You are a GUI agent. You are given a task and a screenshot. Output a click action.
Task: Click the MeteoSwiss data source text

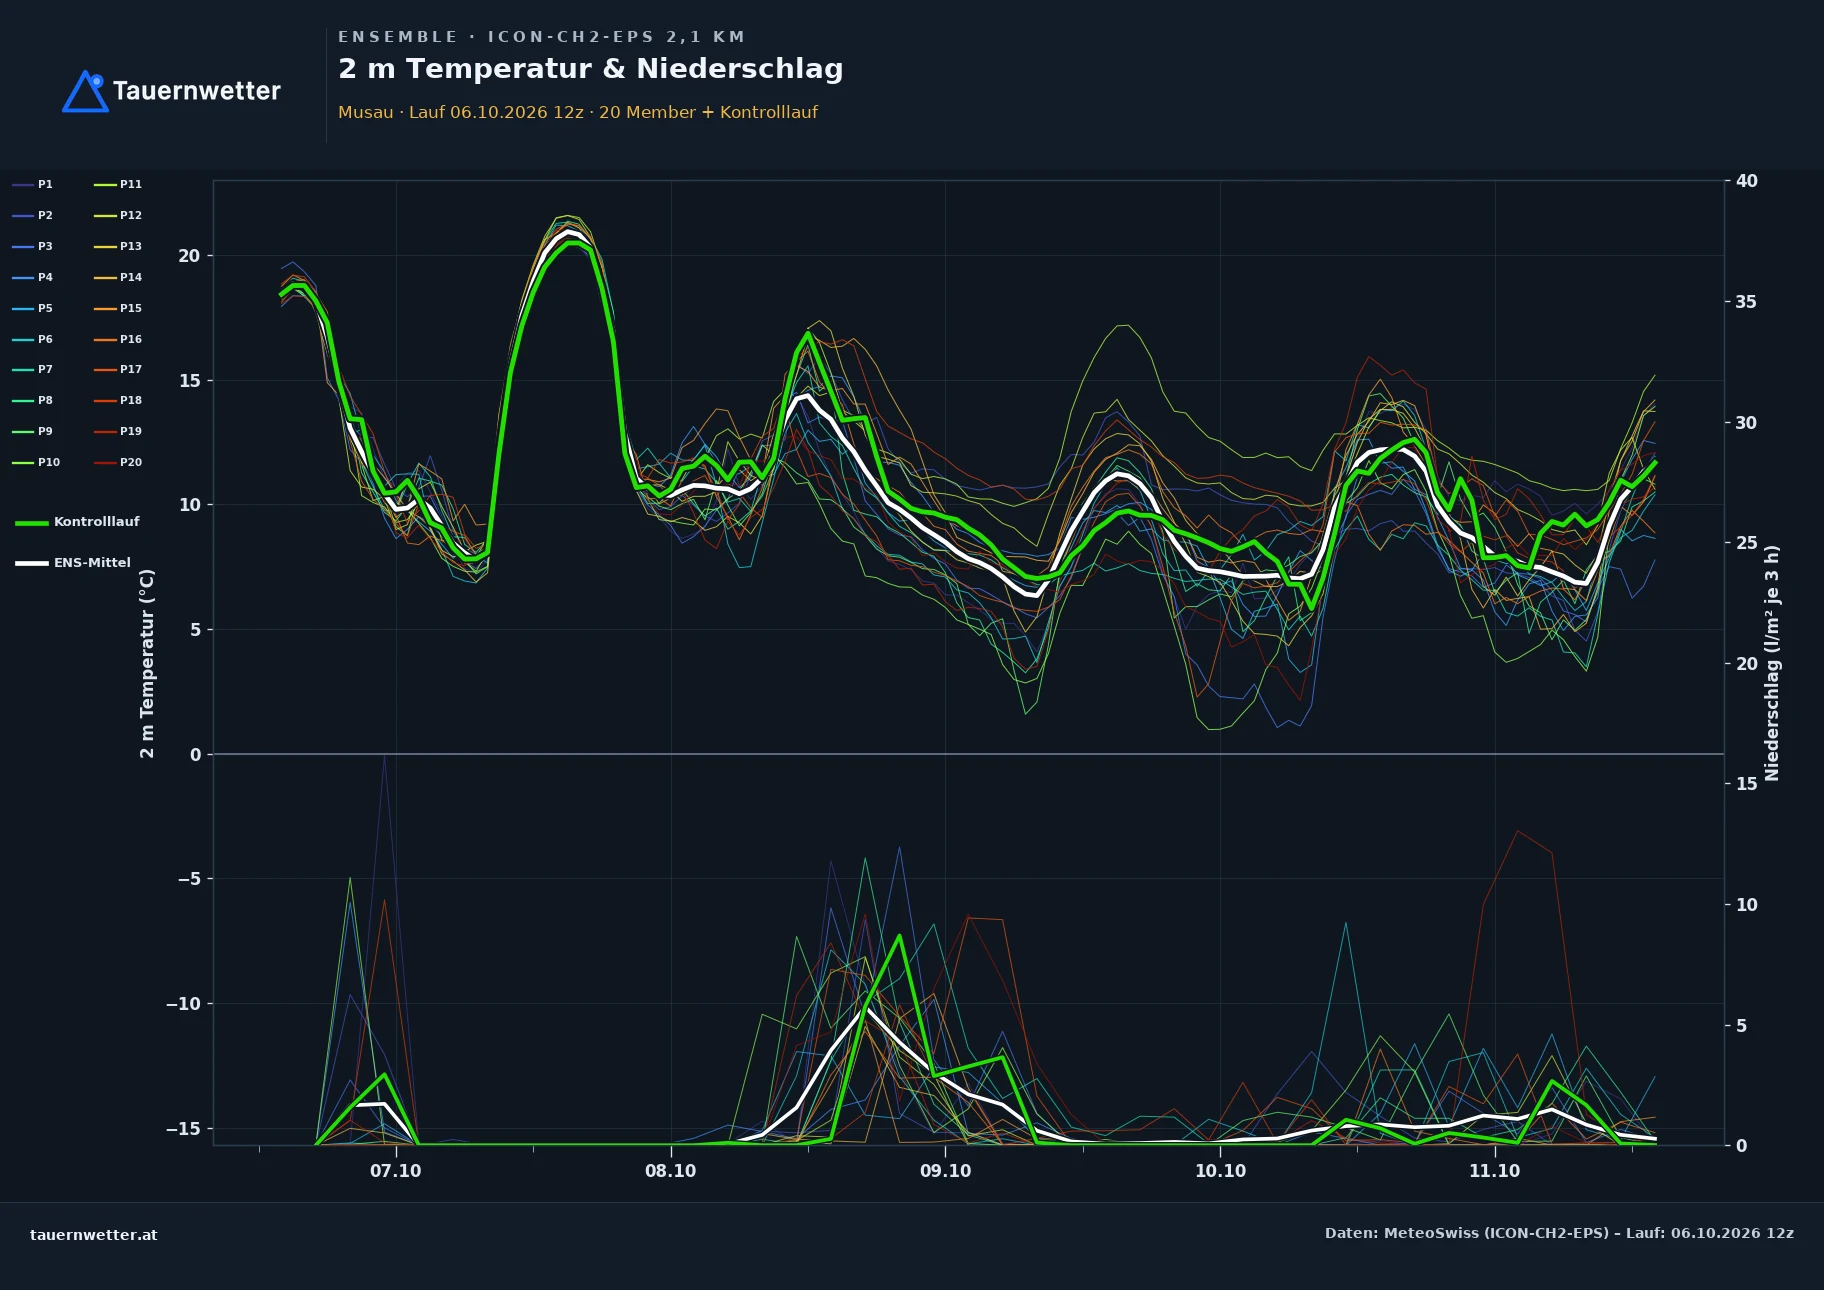tap(1559, 1233)
